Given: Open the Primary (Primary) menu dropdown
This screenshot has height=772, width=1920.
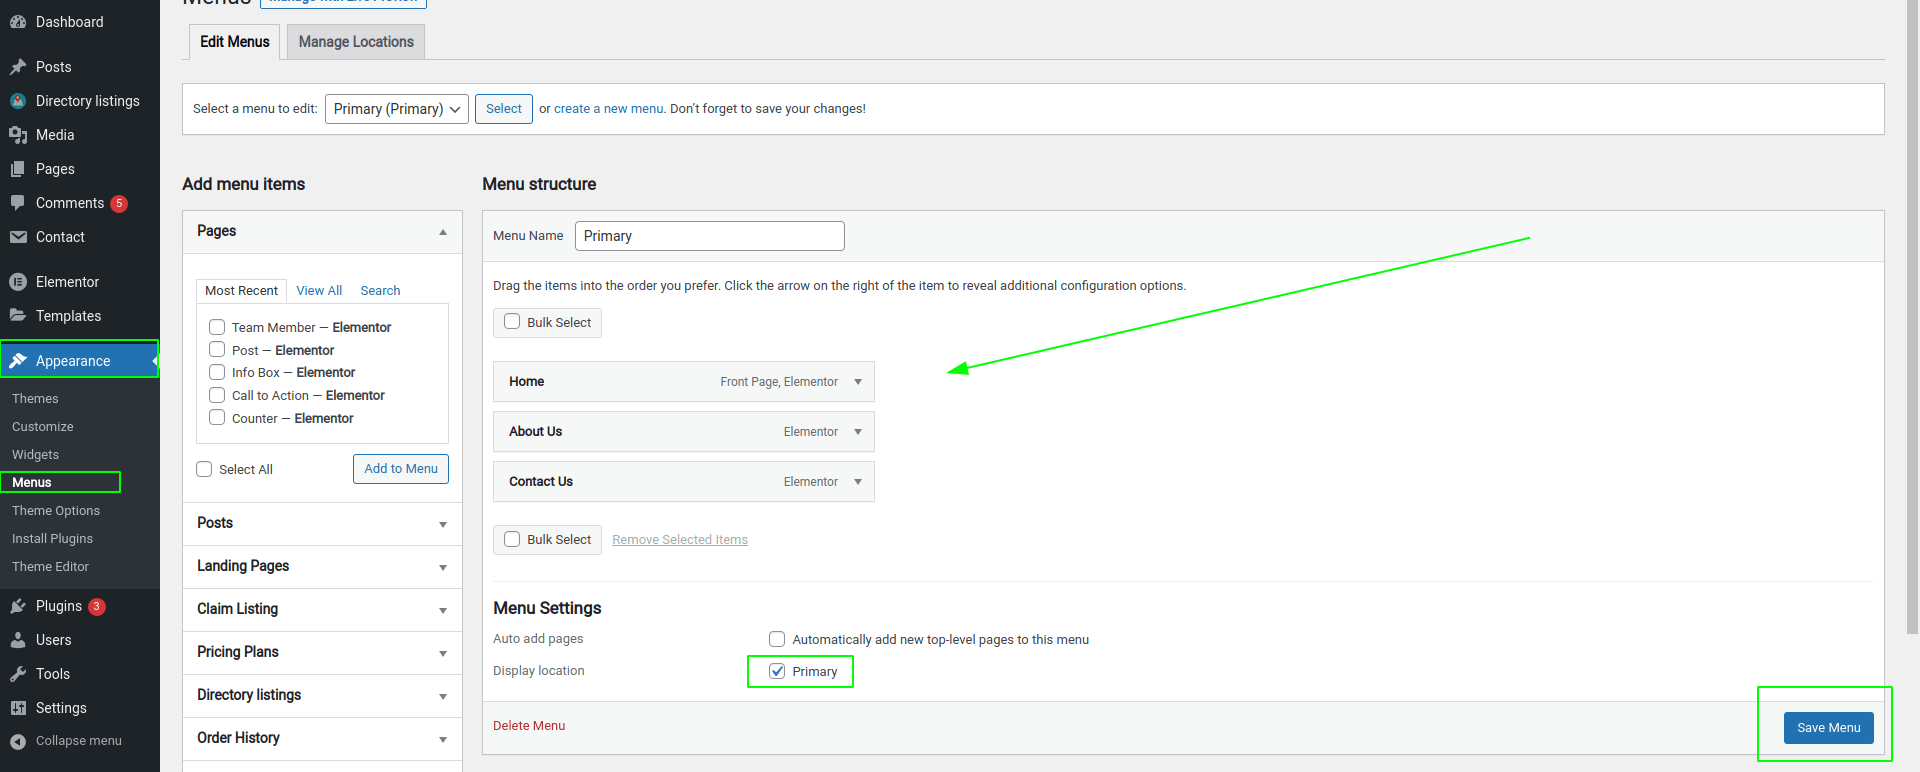Looking at the screenshot, I should pos(396,109).
